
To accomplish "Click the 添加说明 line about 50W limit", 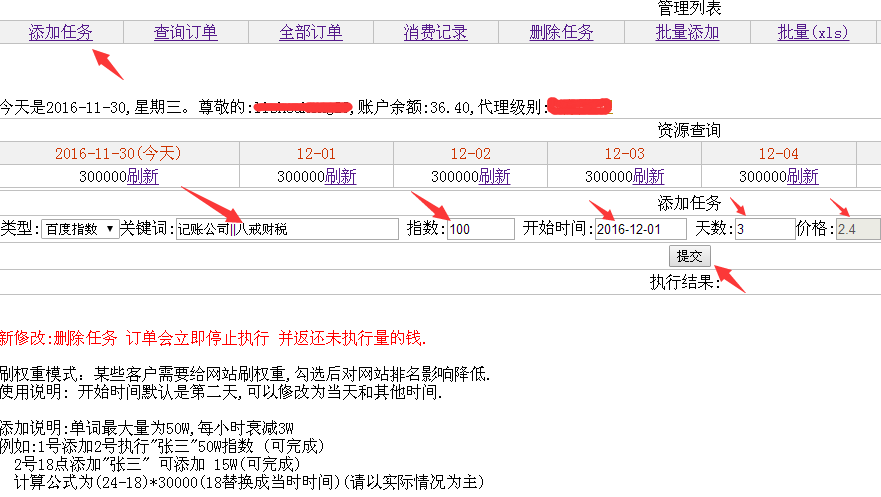I will pos(147,428).
